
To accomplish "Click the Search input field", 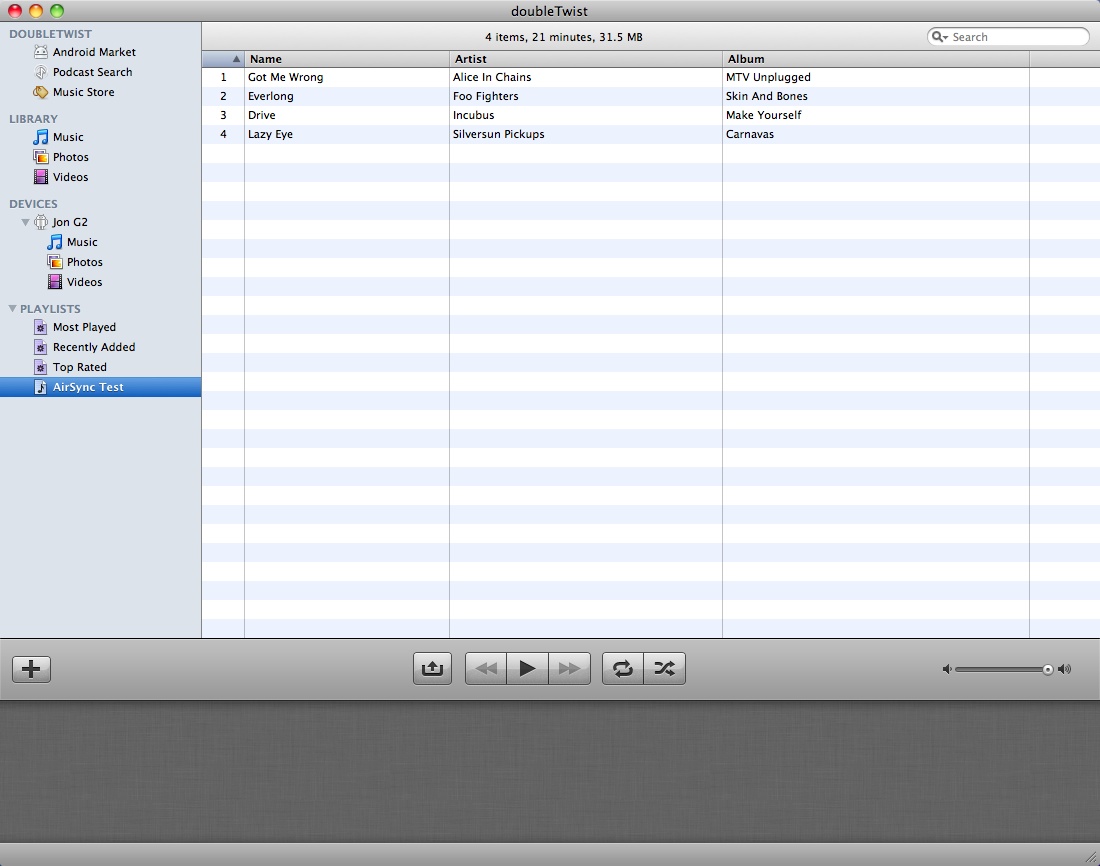I will 1008,36.
